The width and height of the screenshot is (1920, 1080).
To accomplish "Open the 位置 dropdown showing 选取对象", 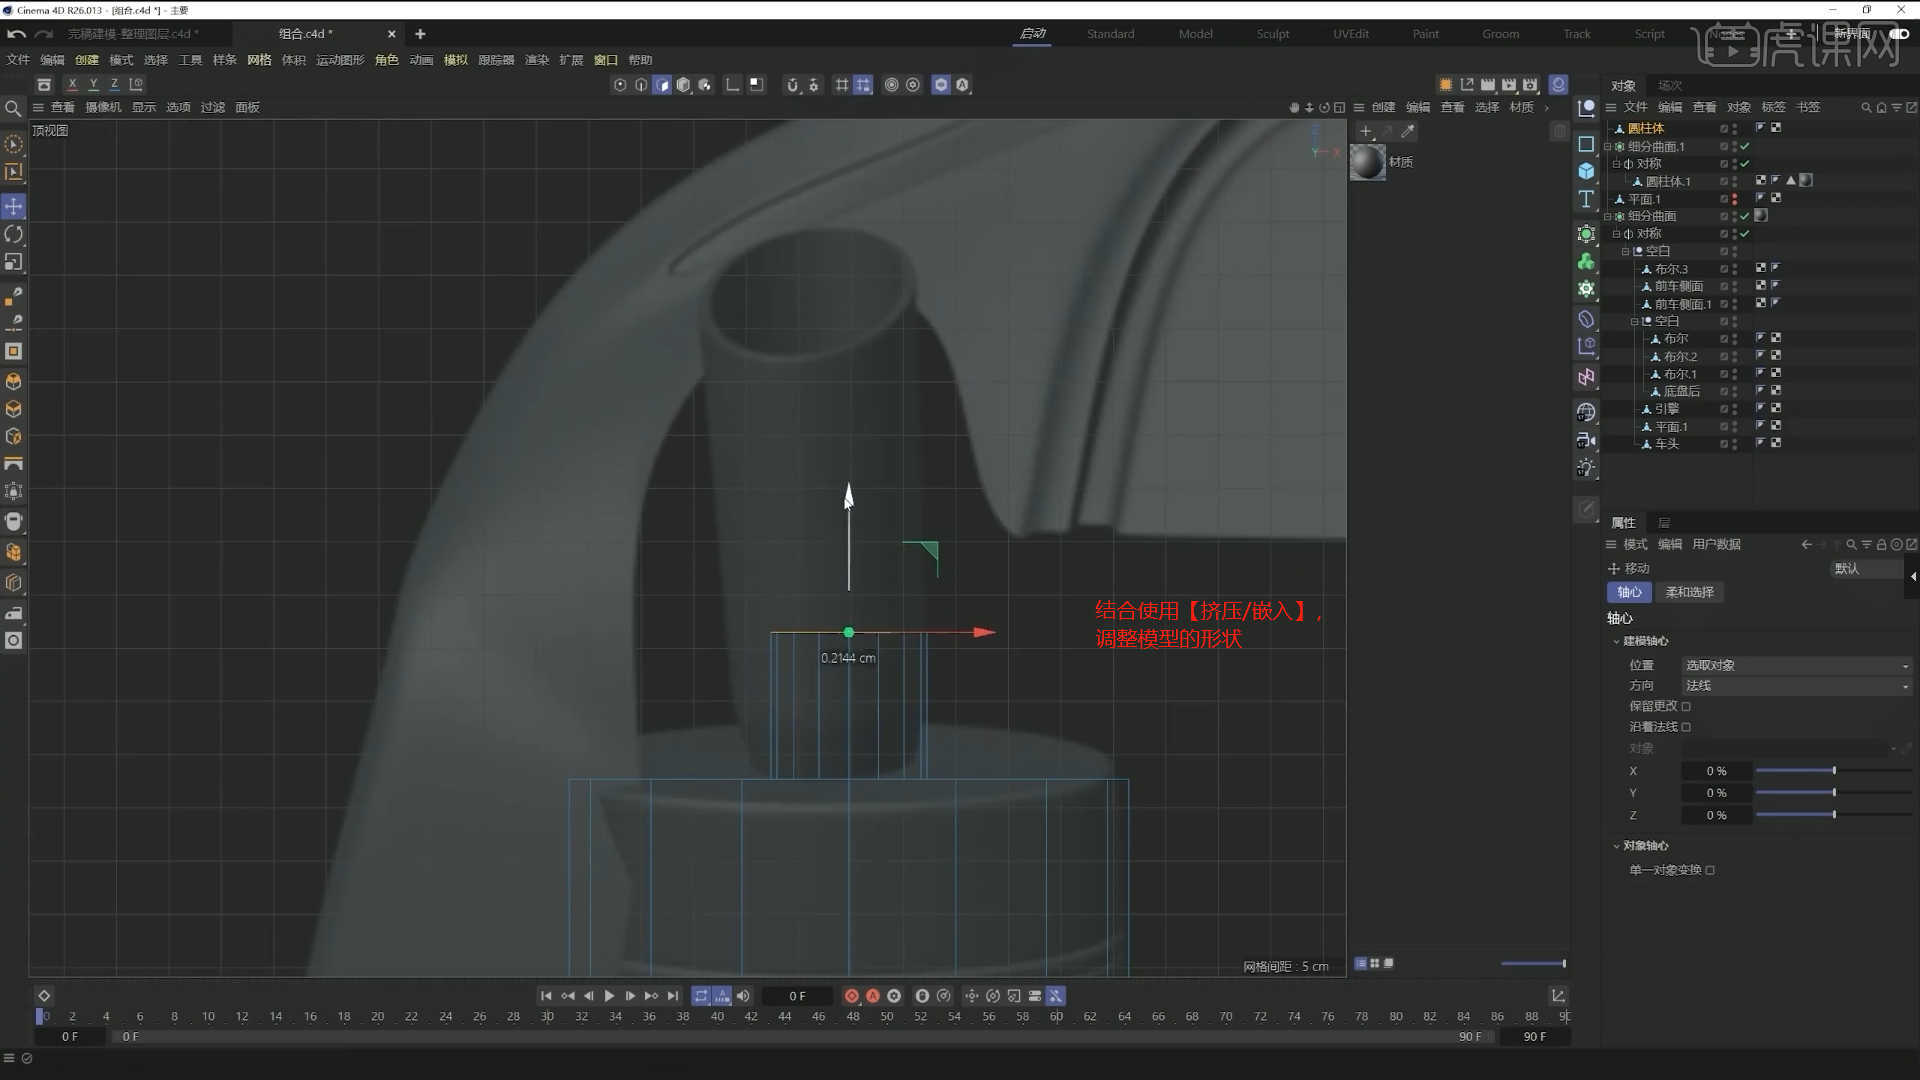I will click(x=1797, y=665).
